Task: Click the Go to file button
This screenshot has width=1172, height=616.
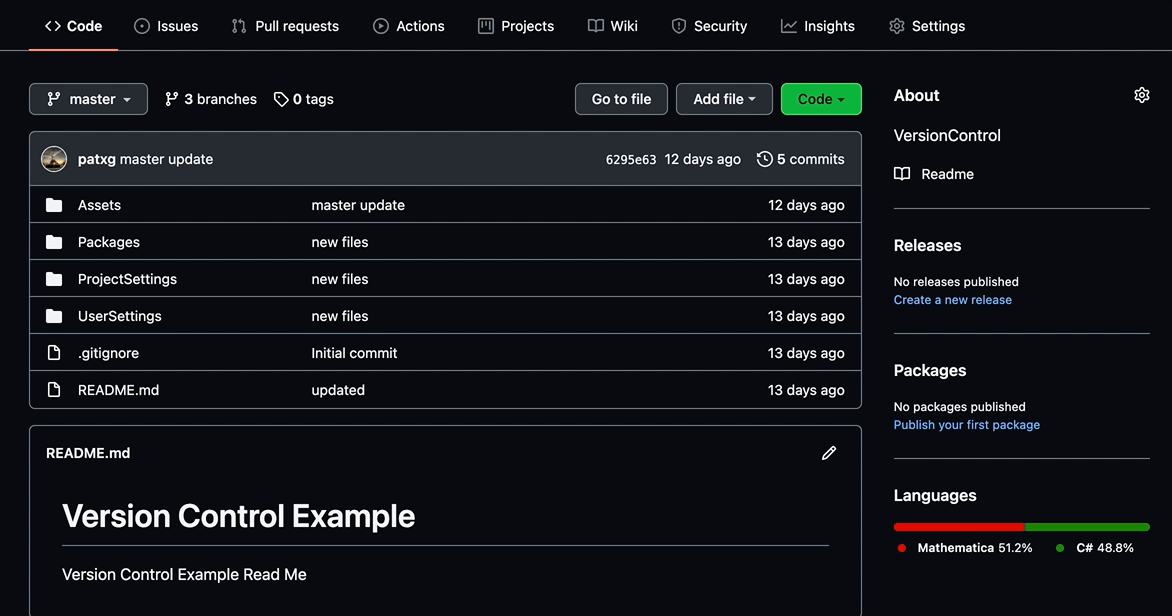Action: [621, 99]
